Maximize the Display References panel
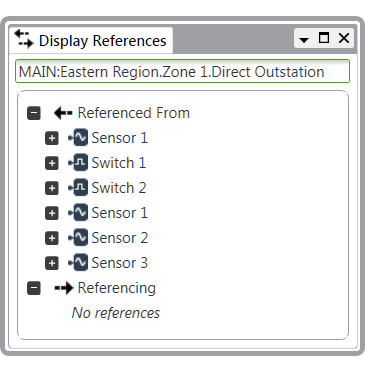This screenshot has height=374, width=365. tap(324, 38)
